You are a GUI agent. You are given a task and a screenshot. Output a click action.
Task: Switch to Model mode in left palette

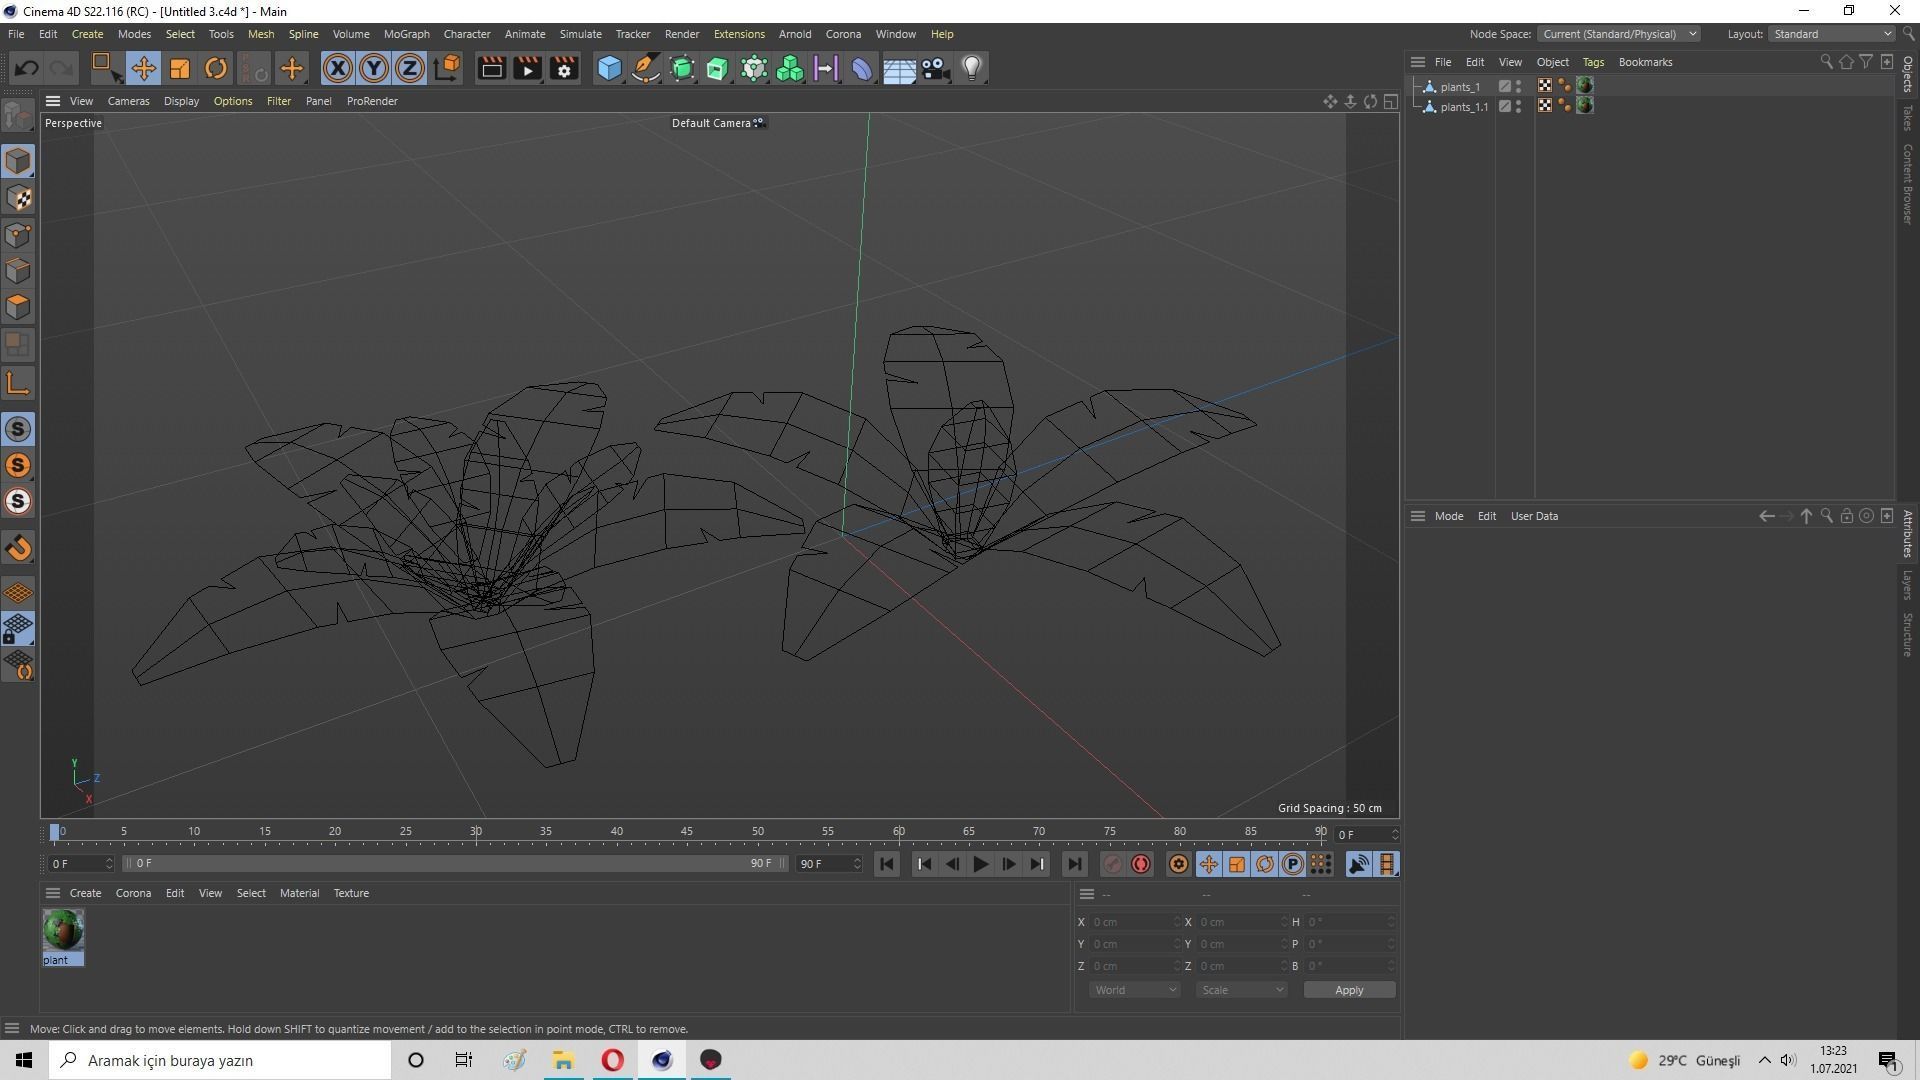(18, 161)
